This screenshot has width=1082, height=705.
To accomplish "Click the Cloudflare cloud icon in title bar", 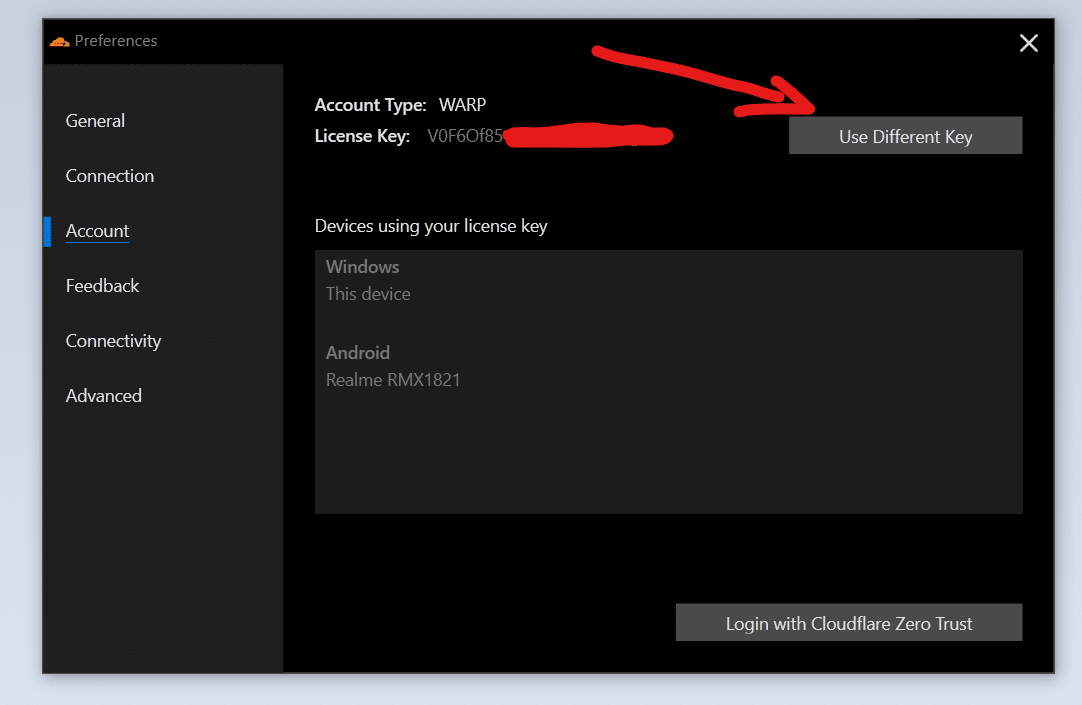I will pyautogui.click(x=59, y=41).
